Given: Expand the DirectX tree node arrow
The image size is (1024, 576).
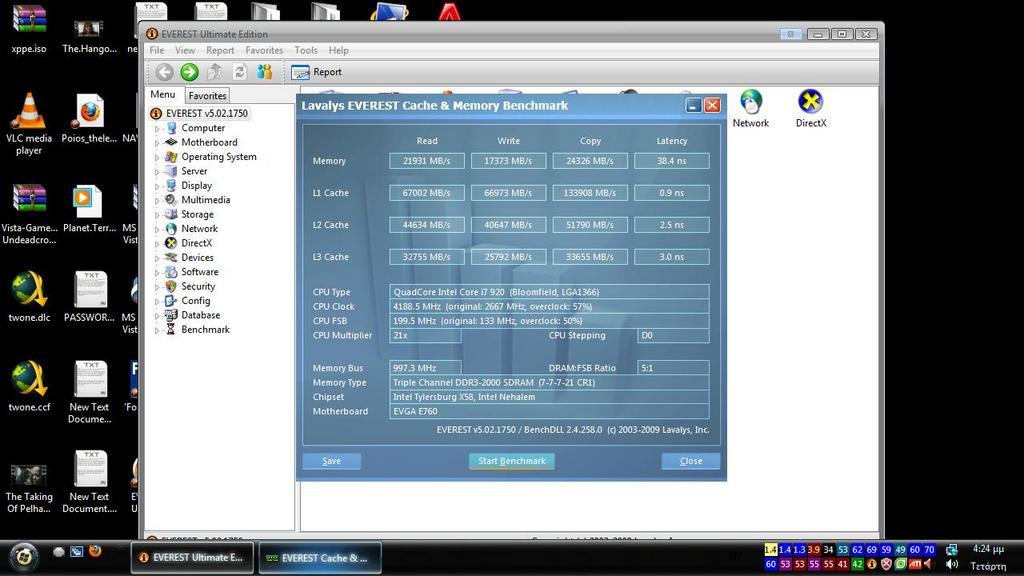Looking at the screenshot, I should pyautogui.click(x=157, y=244).
